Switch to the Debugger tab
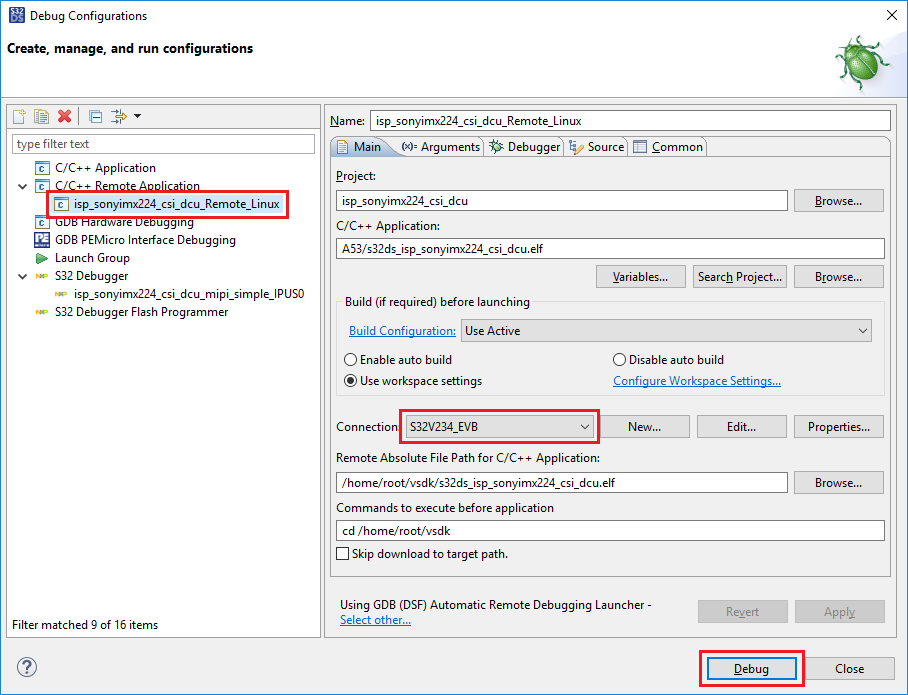Screen dimensions: 908x695 [x=525, y=147]
